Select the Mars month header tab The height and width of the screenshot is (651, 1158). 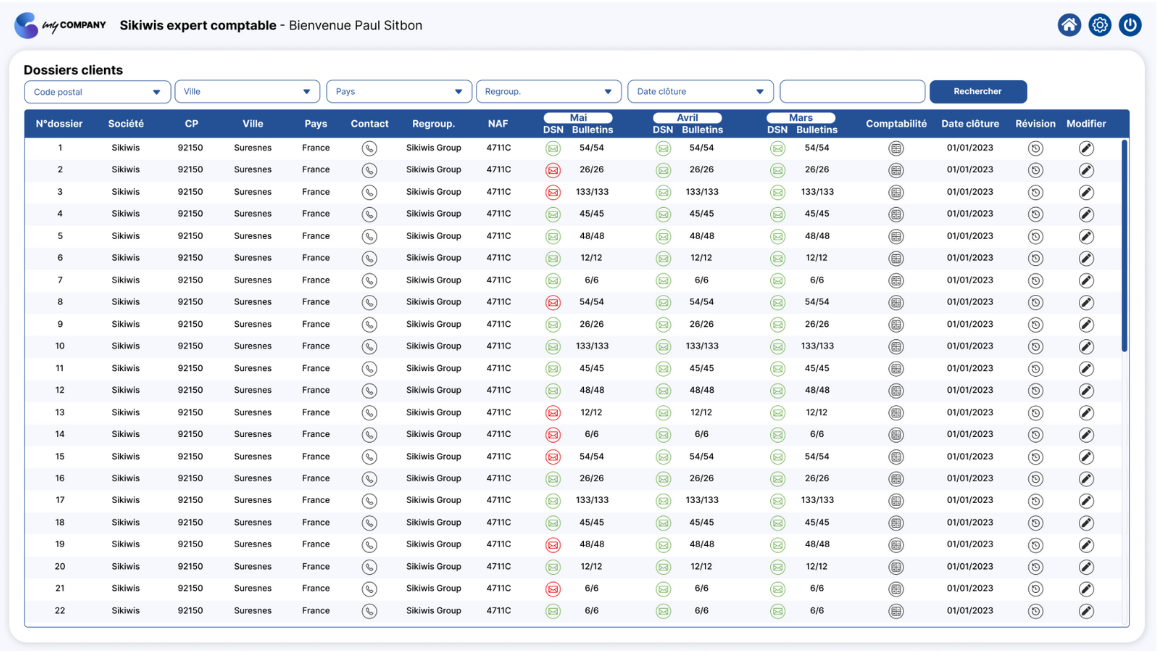[801, 117]
